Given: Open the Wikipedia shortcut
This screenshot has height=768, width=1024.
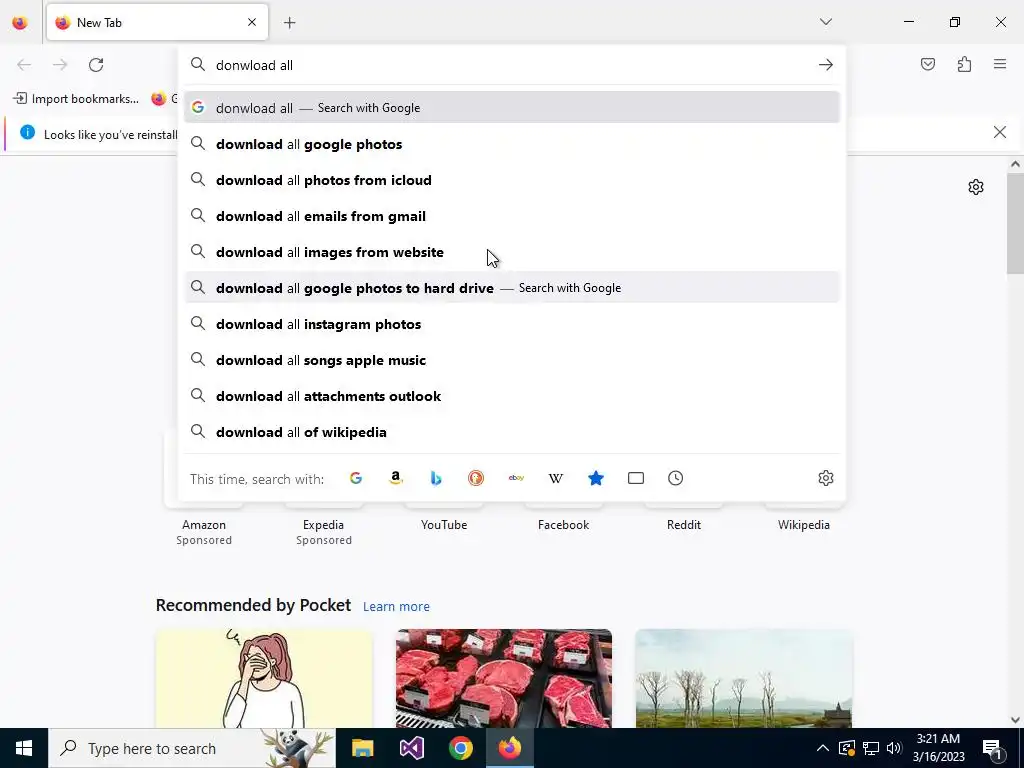Looking at the screenshot, I should coord(803,524).
